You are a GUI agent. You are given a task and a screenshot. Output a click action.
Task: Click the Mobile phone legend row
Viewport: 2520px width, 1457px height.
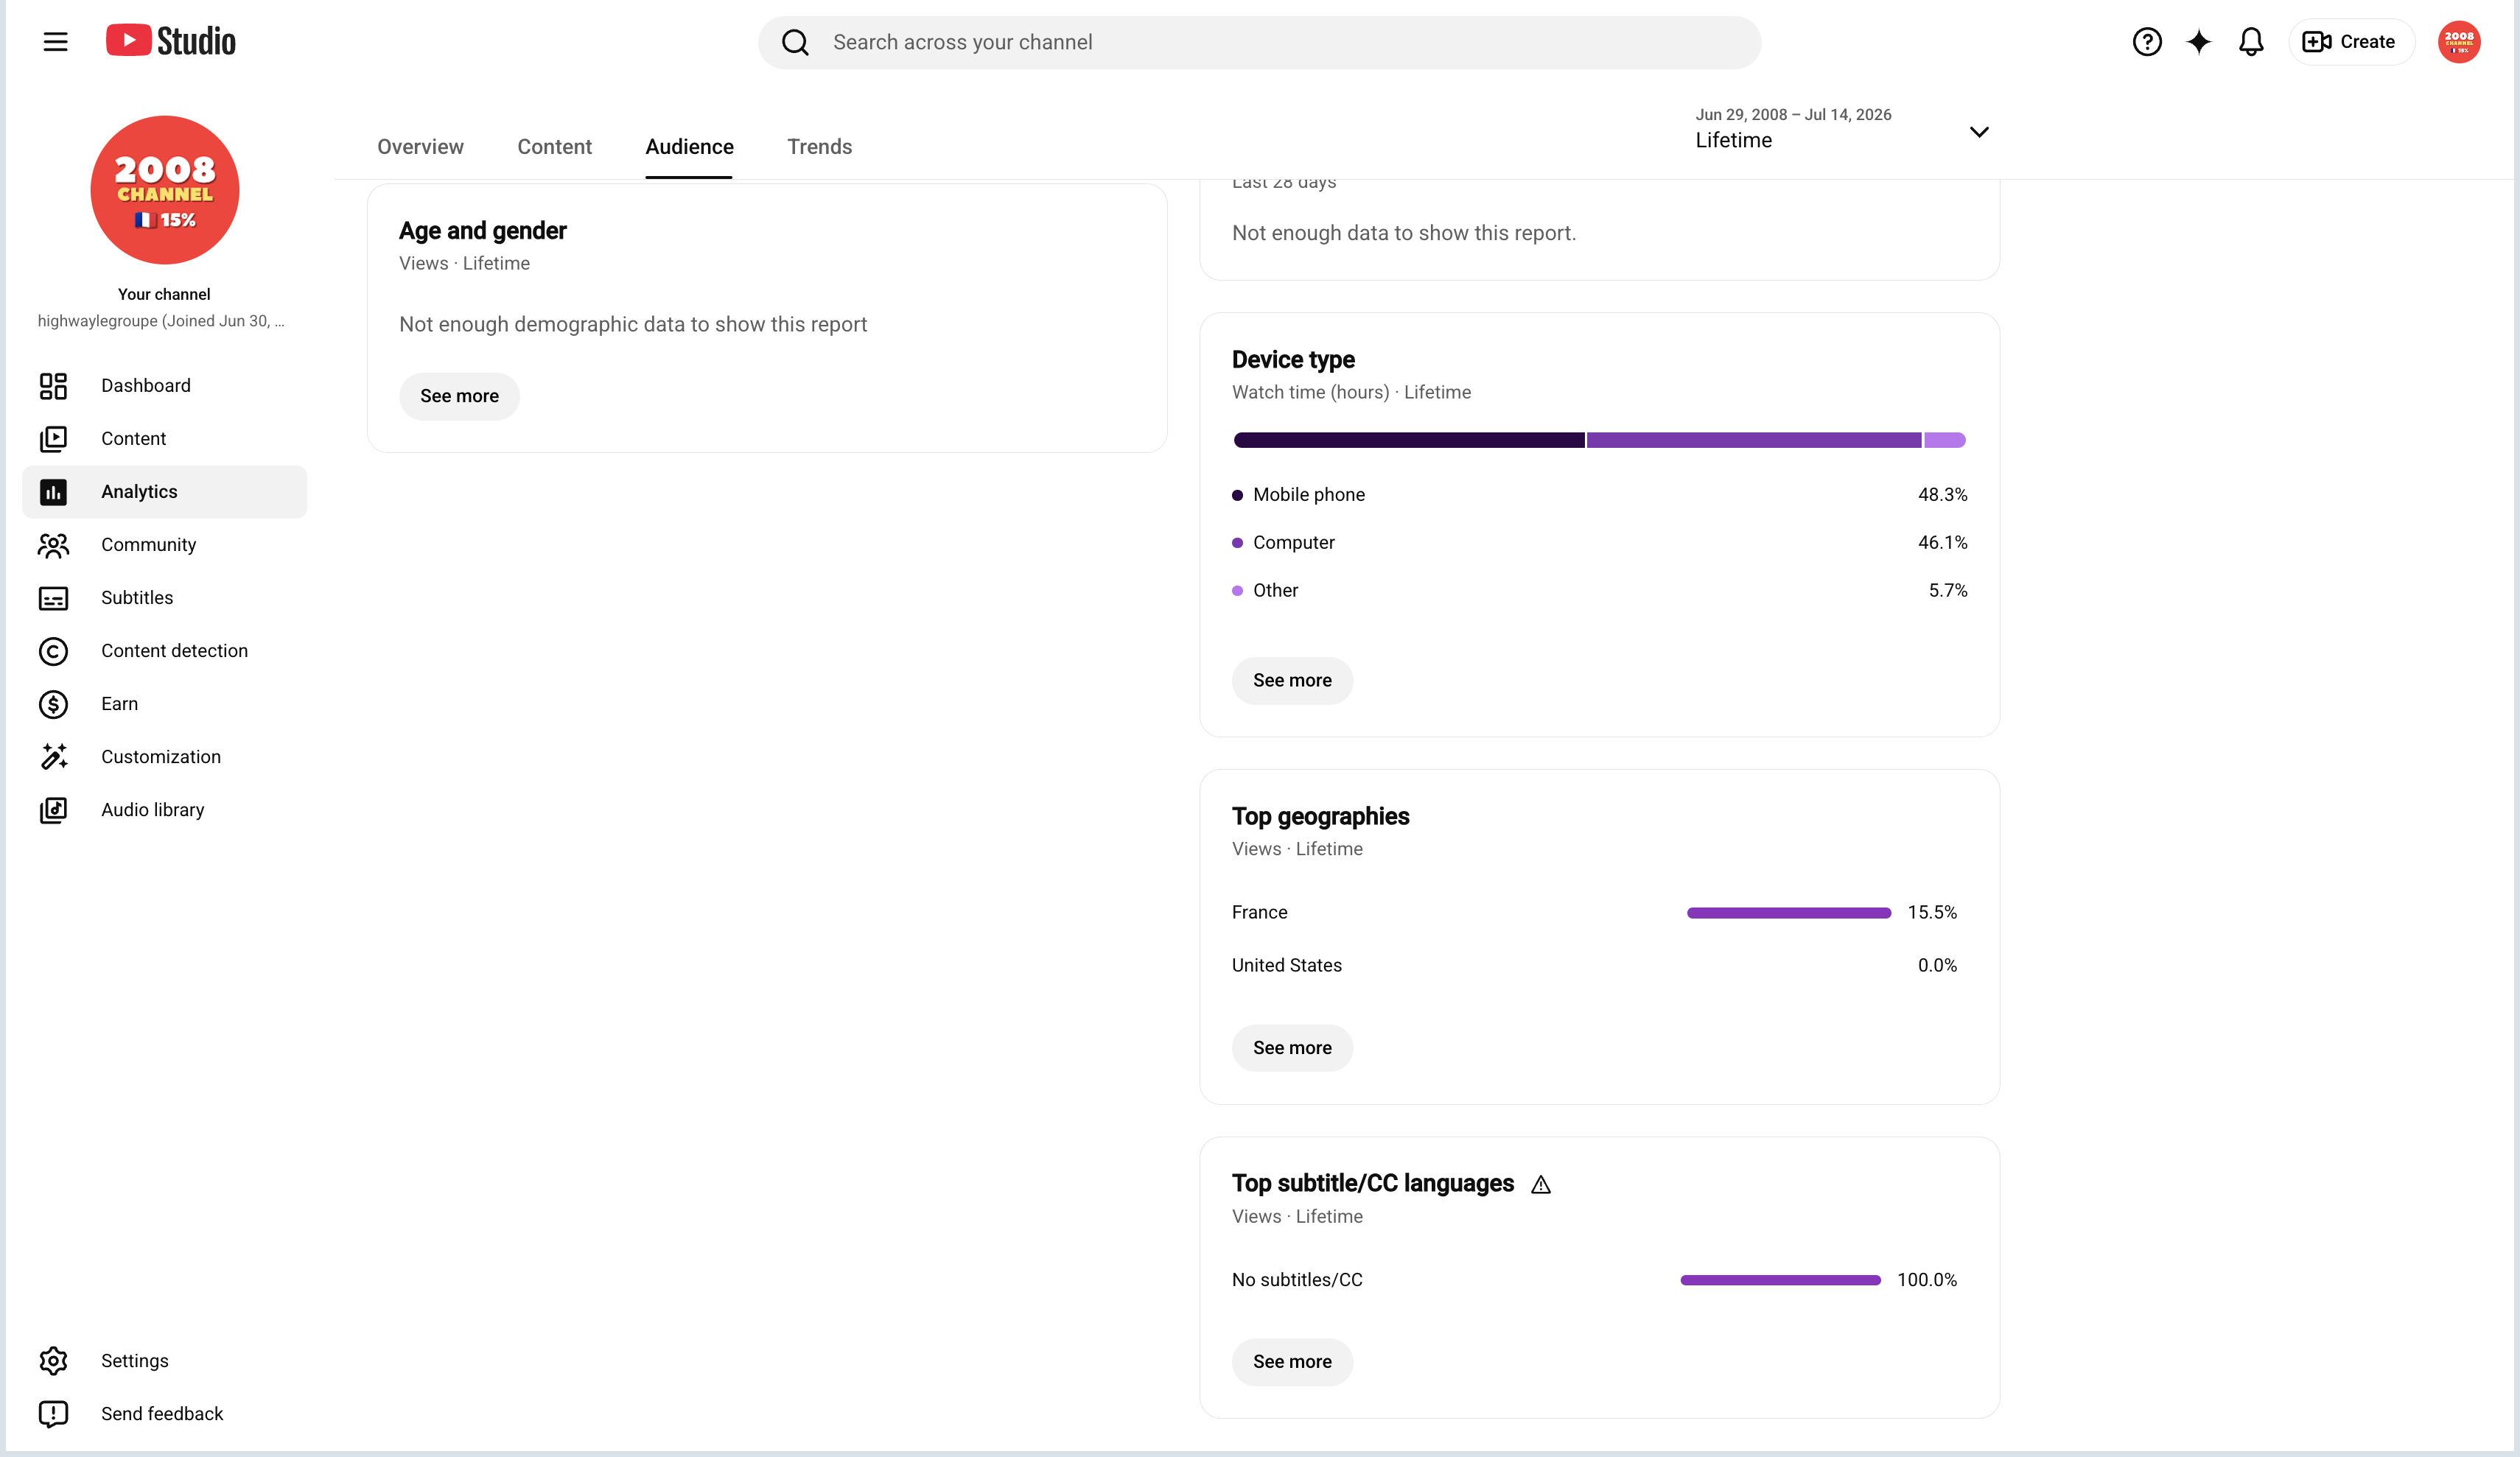point(1599,495)
